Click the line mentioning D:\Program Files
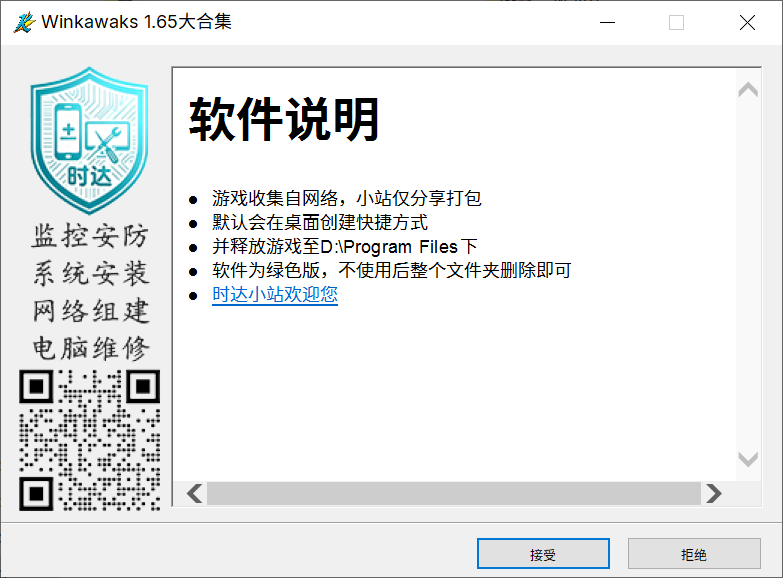783x578 pixels. tap(345, 246)
